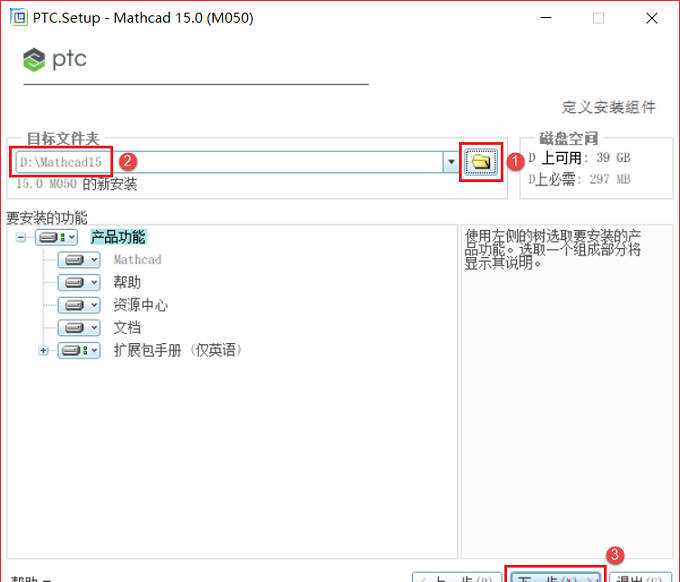Open the destination folder path dropdown arrow
Viewport: 680px width, 582px height.
(451, 162)
